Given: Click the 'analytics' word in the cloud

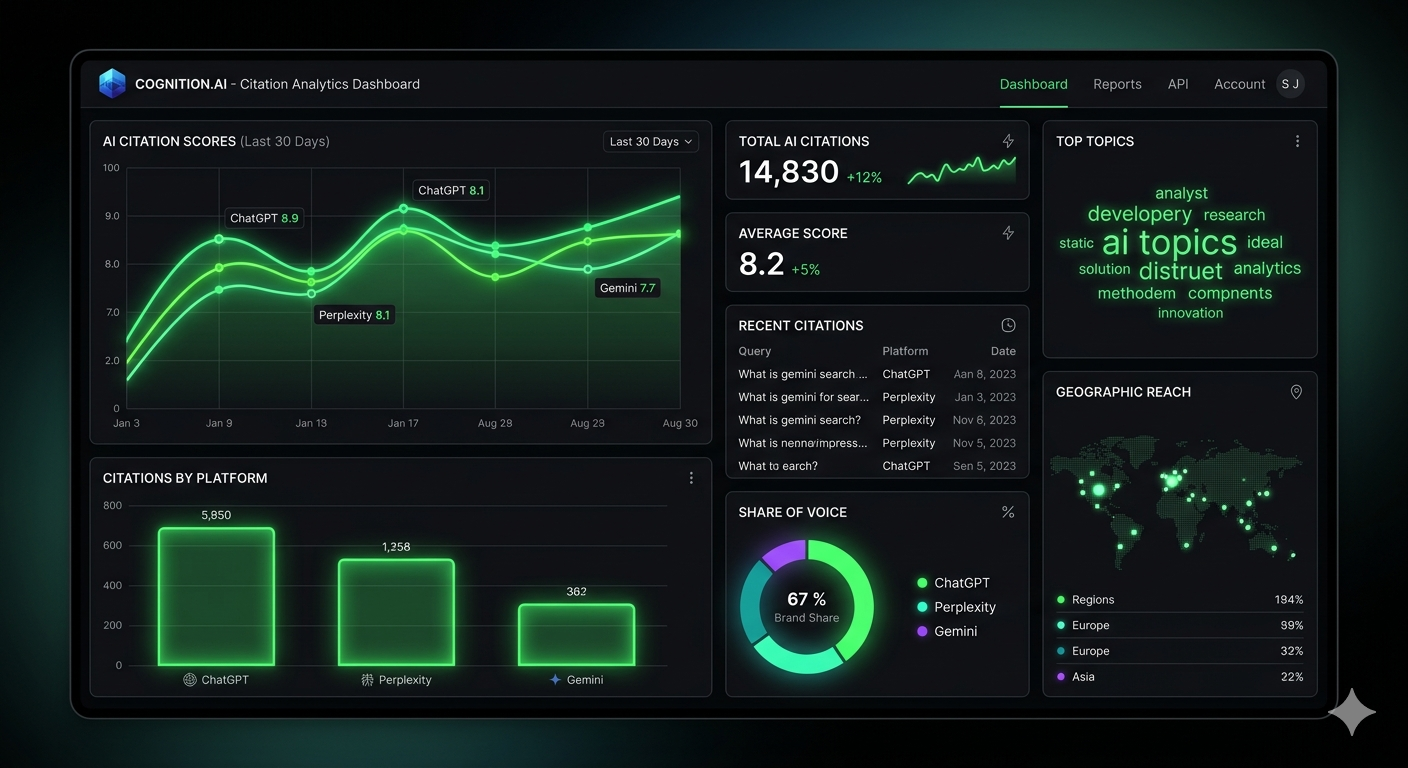Looking at the screenshot, I should point(1267,268).
